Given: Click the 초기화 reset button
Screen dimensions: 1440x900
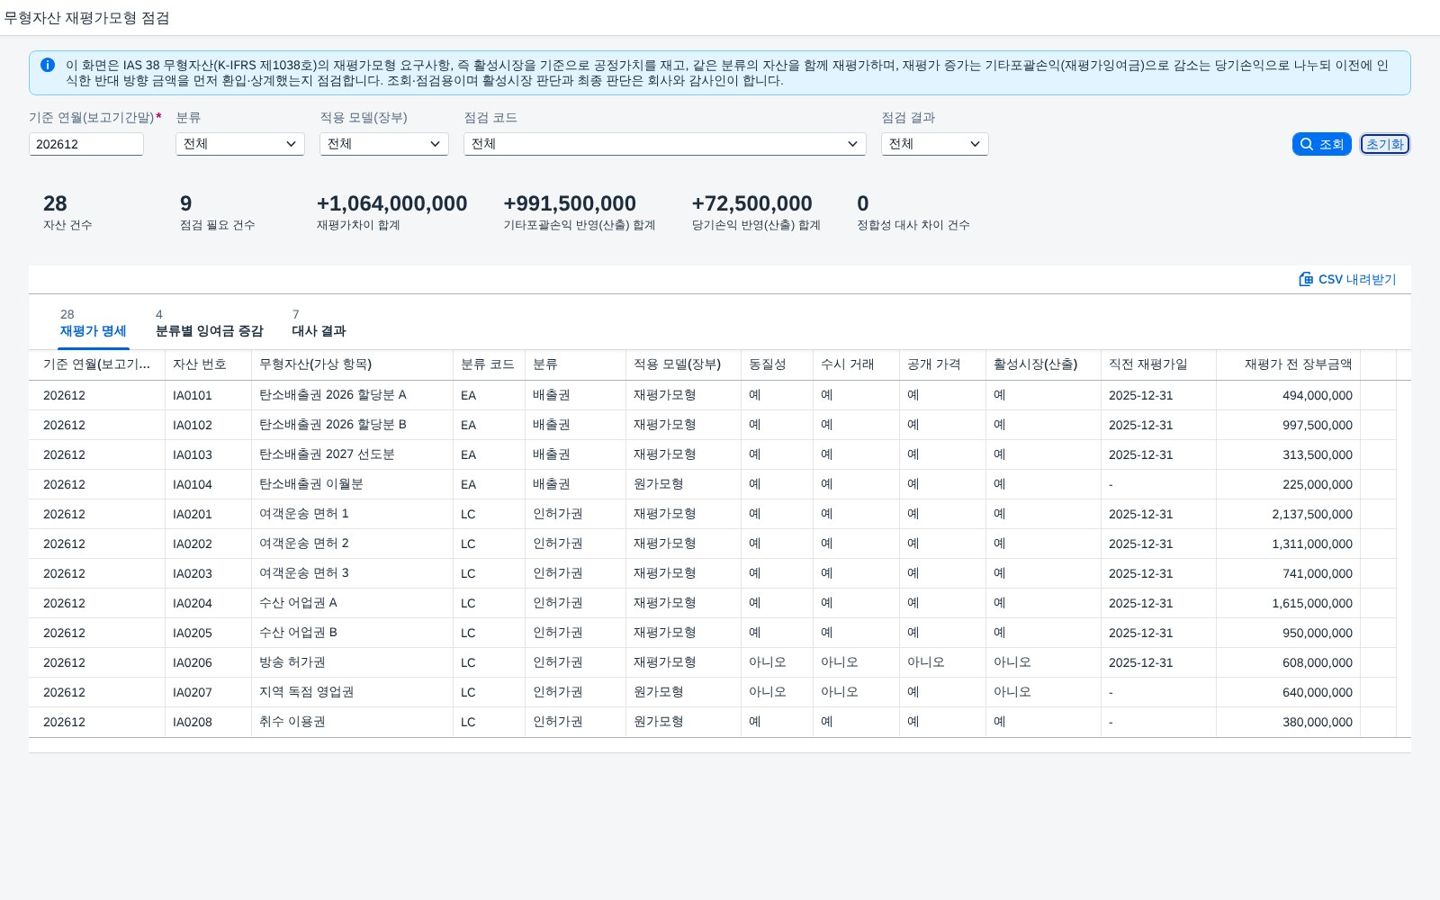Looking at the screenshot, I should [1385, 144].
